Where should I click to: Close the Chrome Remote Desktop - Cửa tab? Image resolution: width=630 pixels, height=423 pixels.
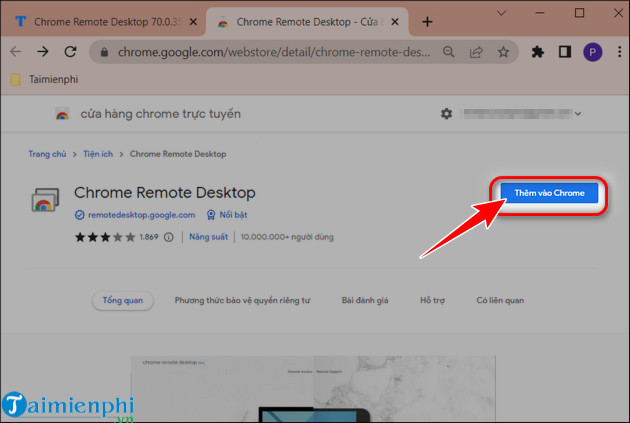[395, 22]
